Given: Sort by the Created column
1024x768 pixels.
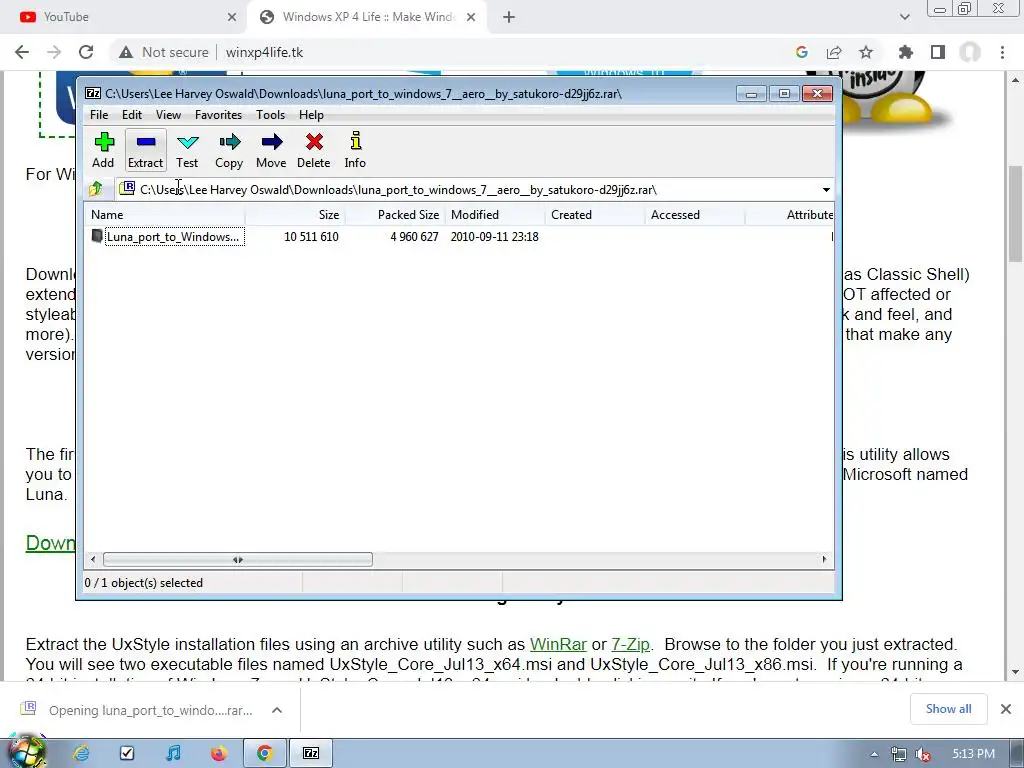Looking at the screenshot, I should click(x=594, y=215).
